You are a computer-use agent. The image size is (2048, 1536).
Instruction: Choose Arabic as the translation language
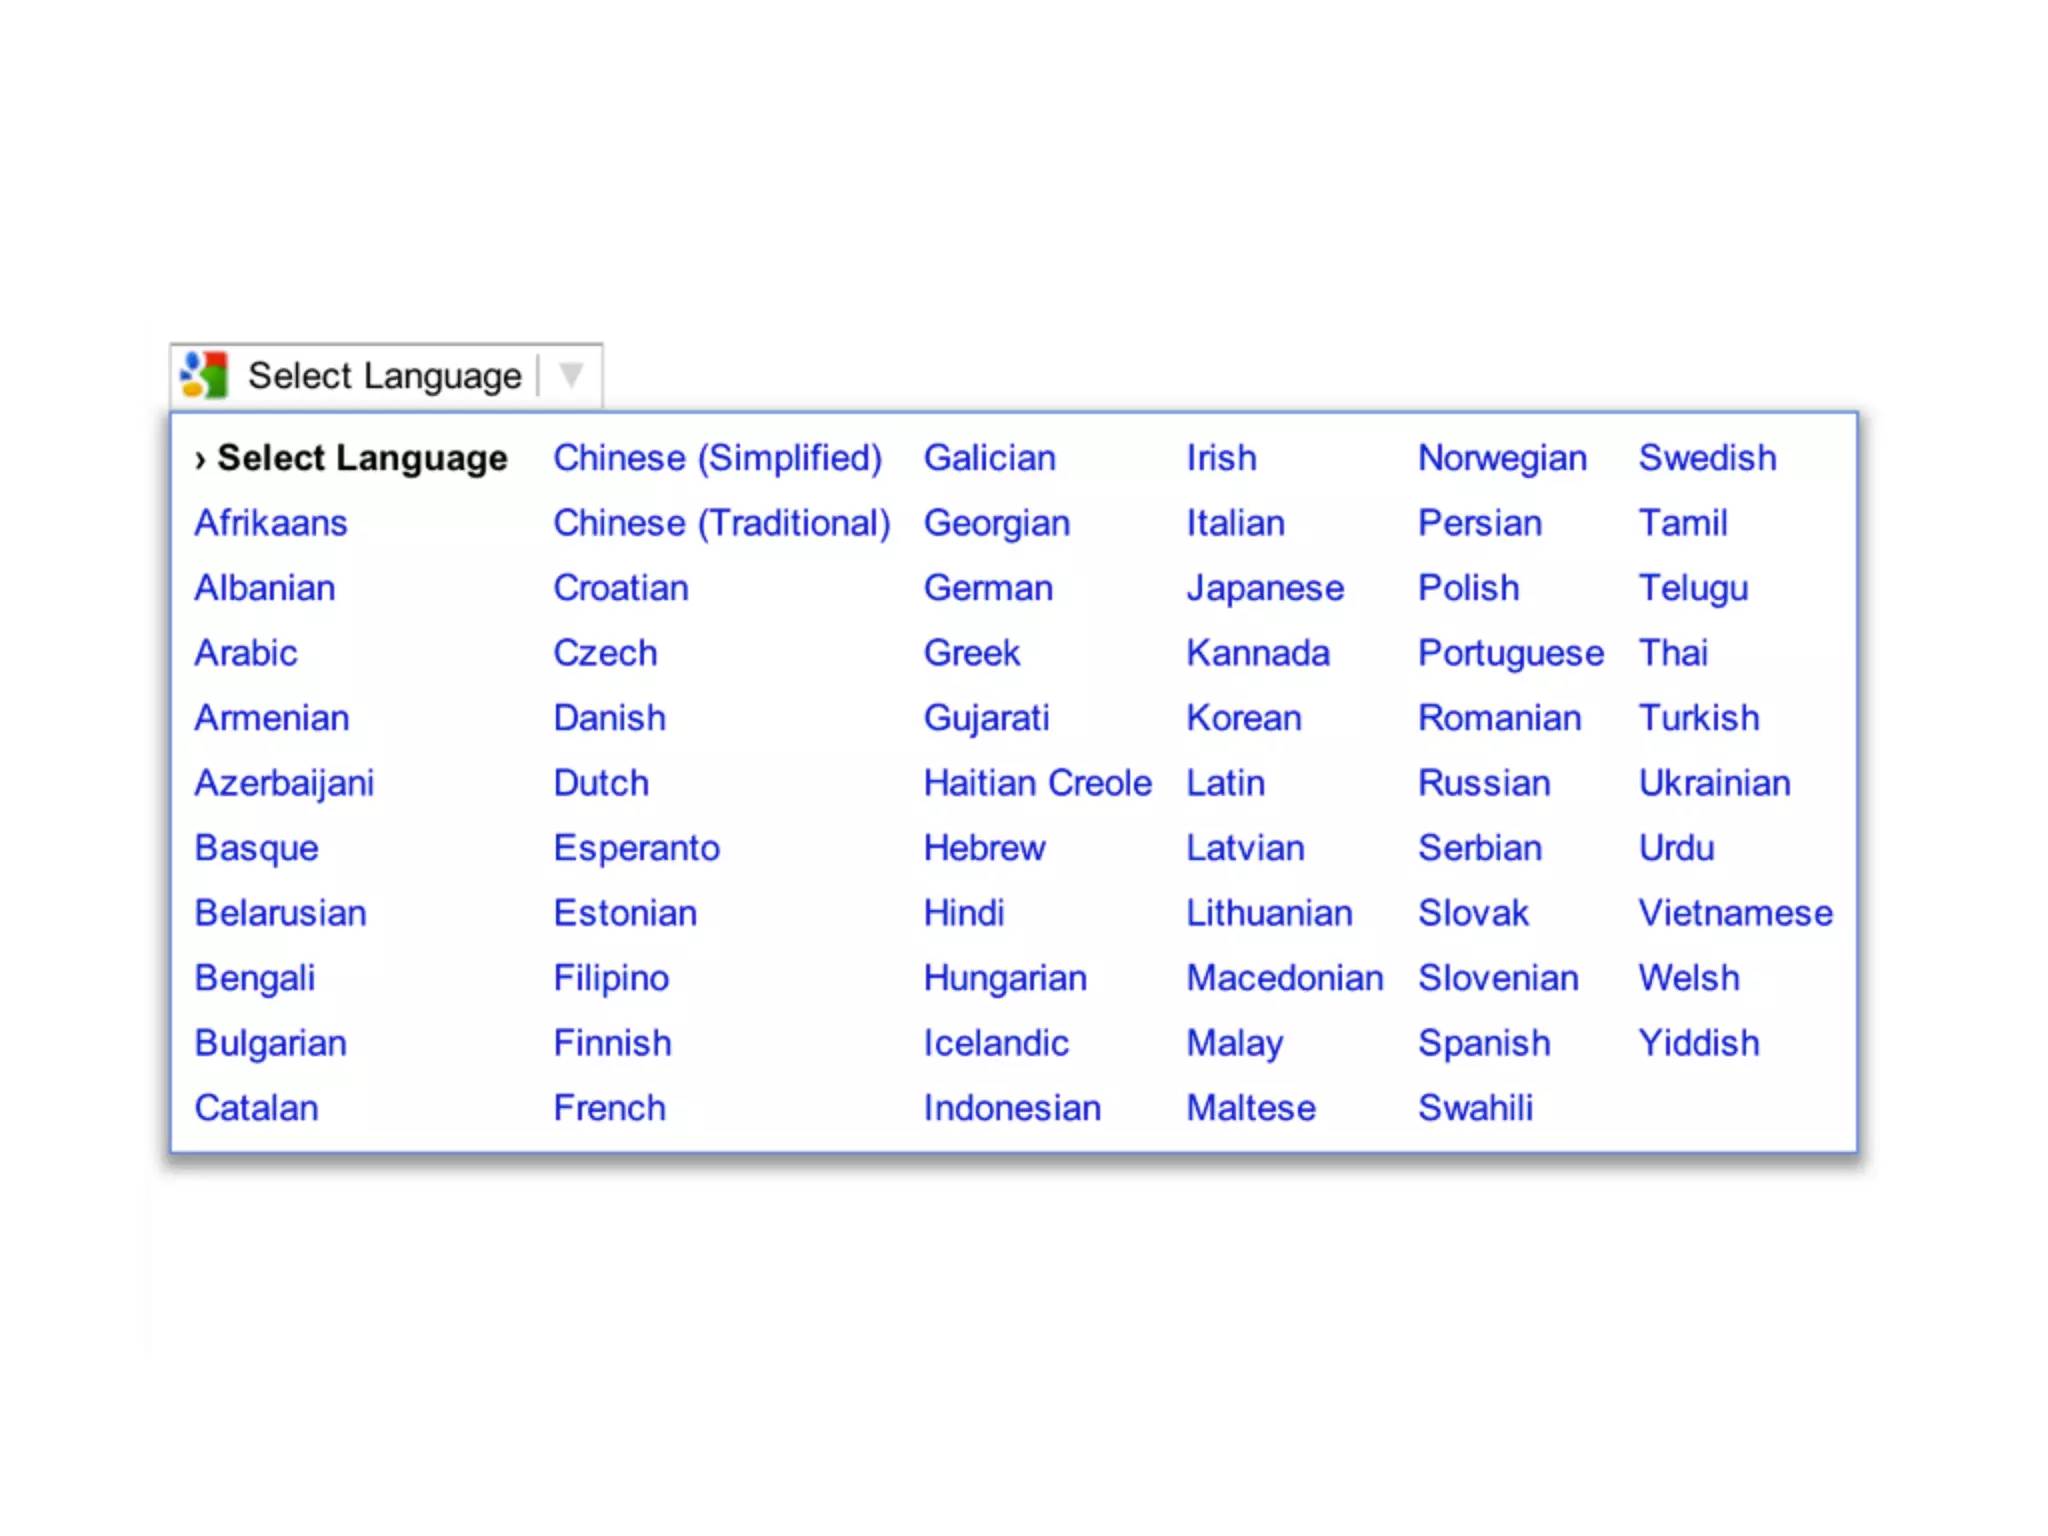pos(246,653)
